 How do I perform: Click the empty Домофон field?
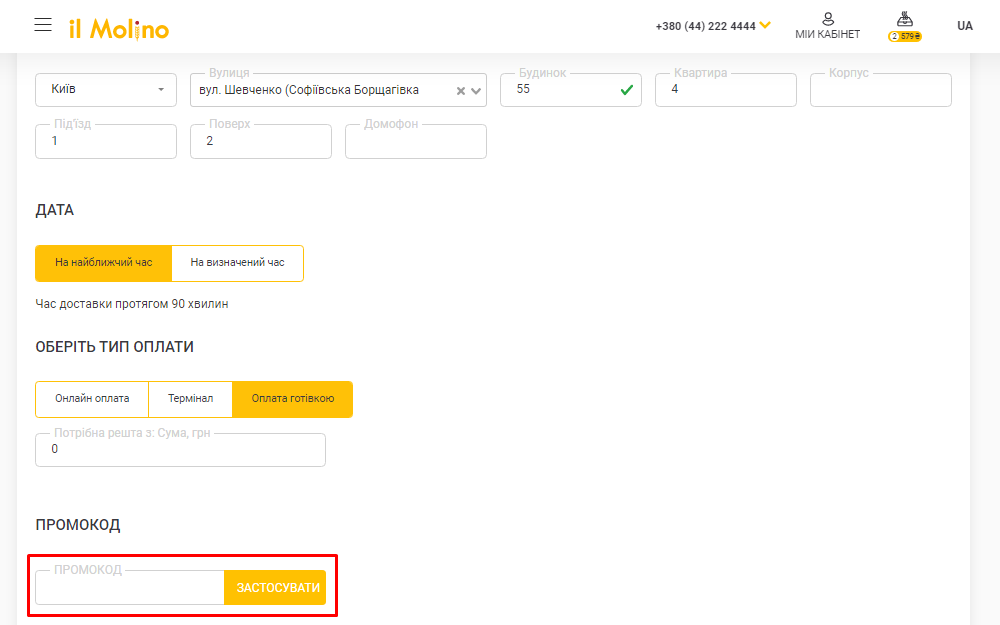(x=415, y=142)
